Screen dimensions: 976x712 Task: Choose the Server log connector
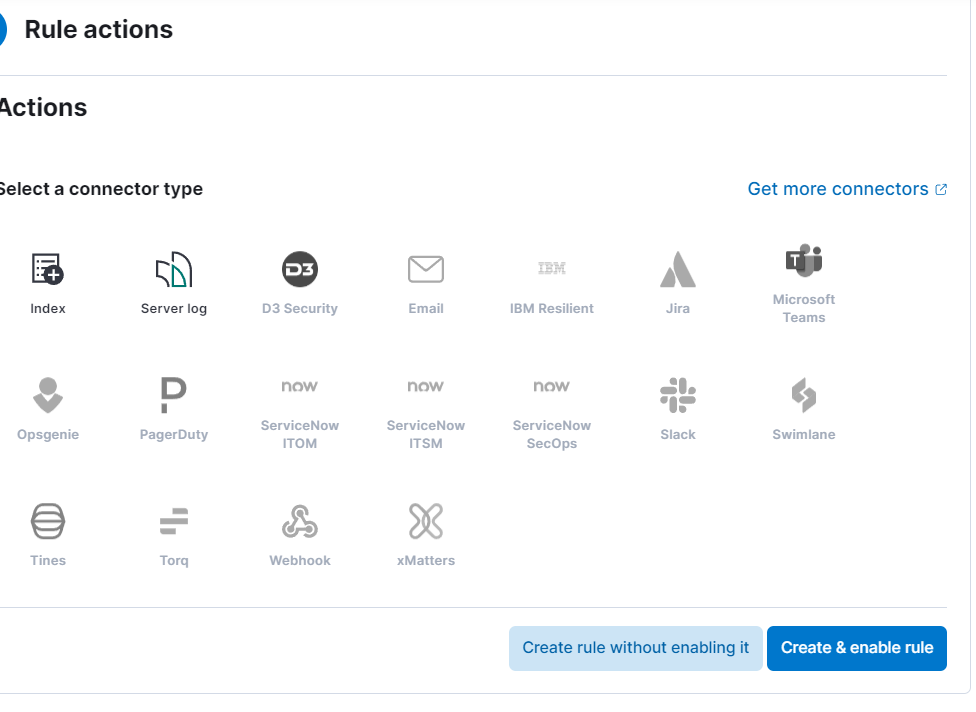pos(174,283)
